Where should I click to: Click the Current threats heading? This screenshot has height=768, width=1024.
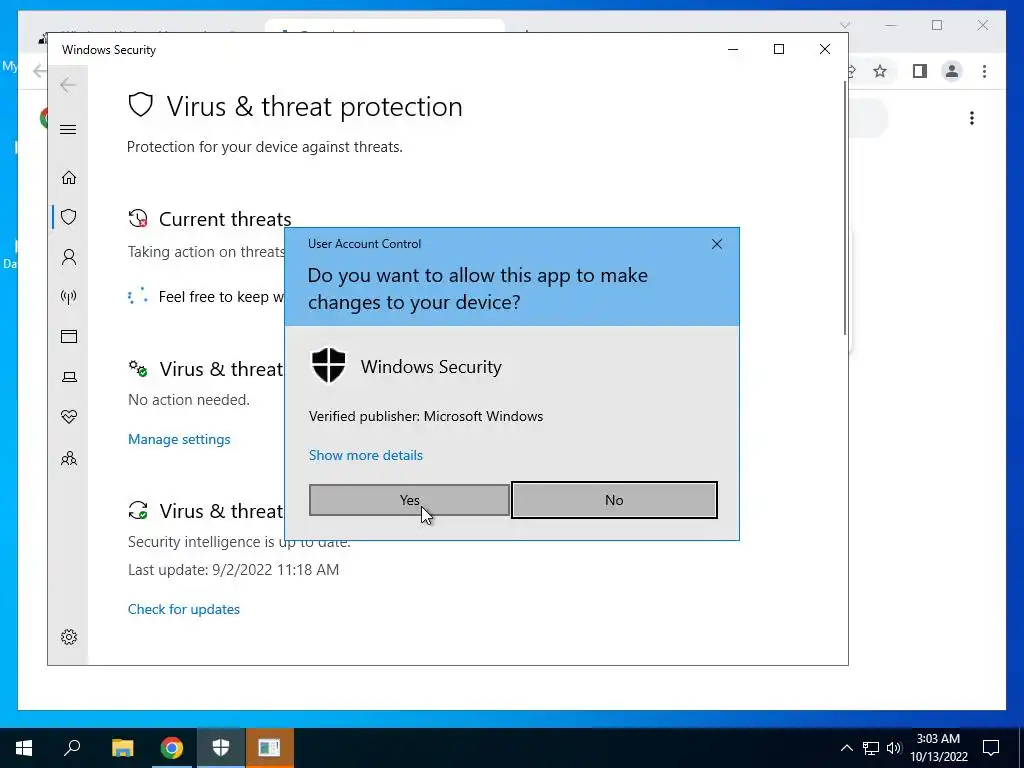[225, 219]
